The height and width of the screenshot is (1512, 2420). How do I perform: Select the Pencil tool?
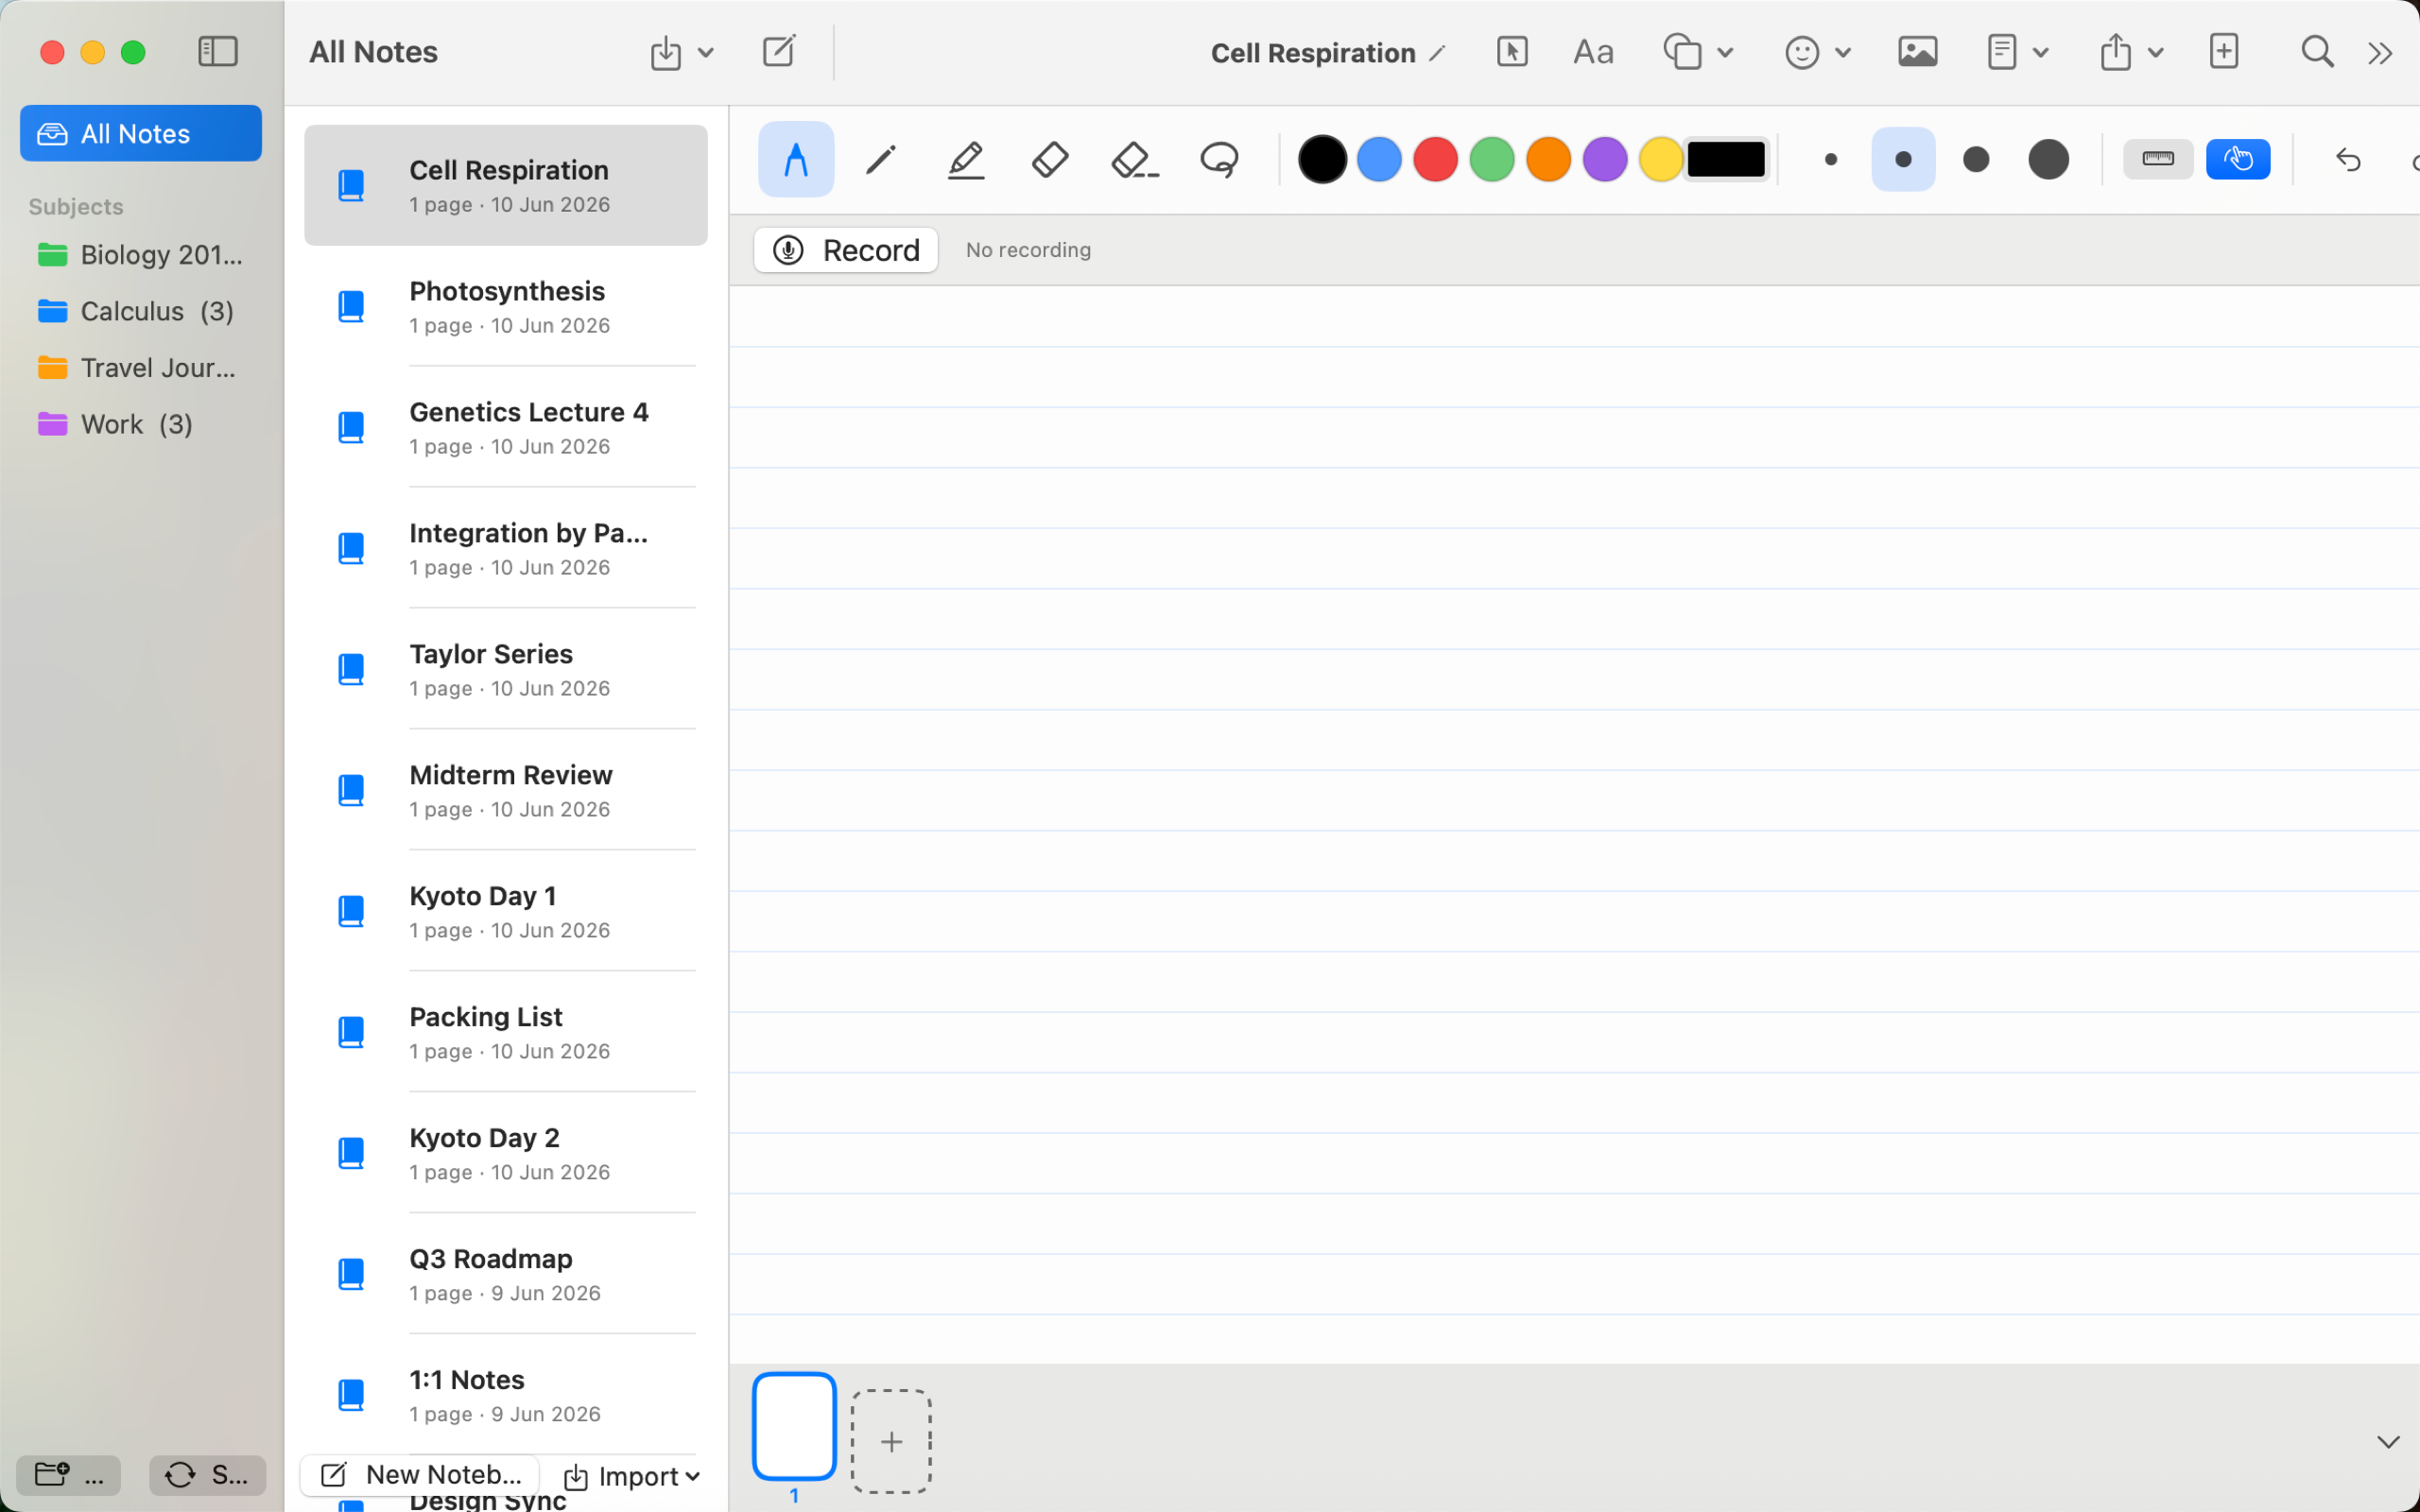[881, 159]
